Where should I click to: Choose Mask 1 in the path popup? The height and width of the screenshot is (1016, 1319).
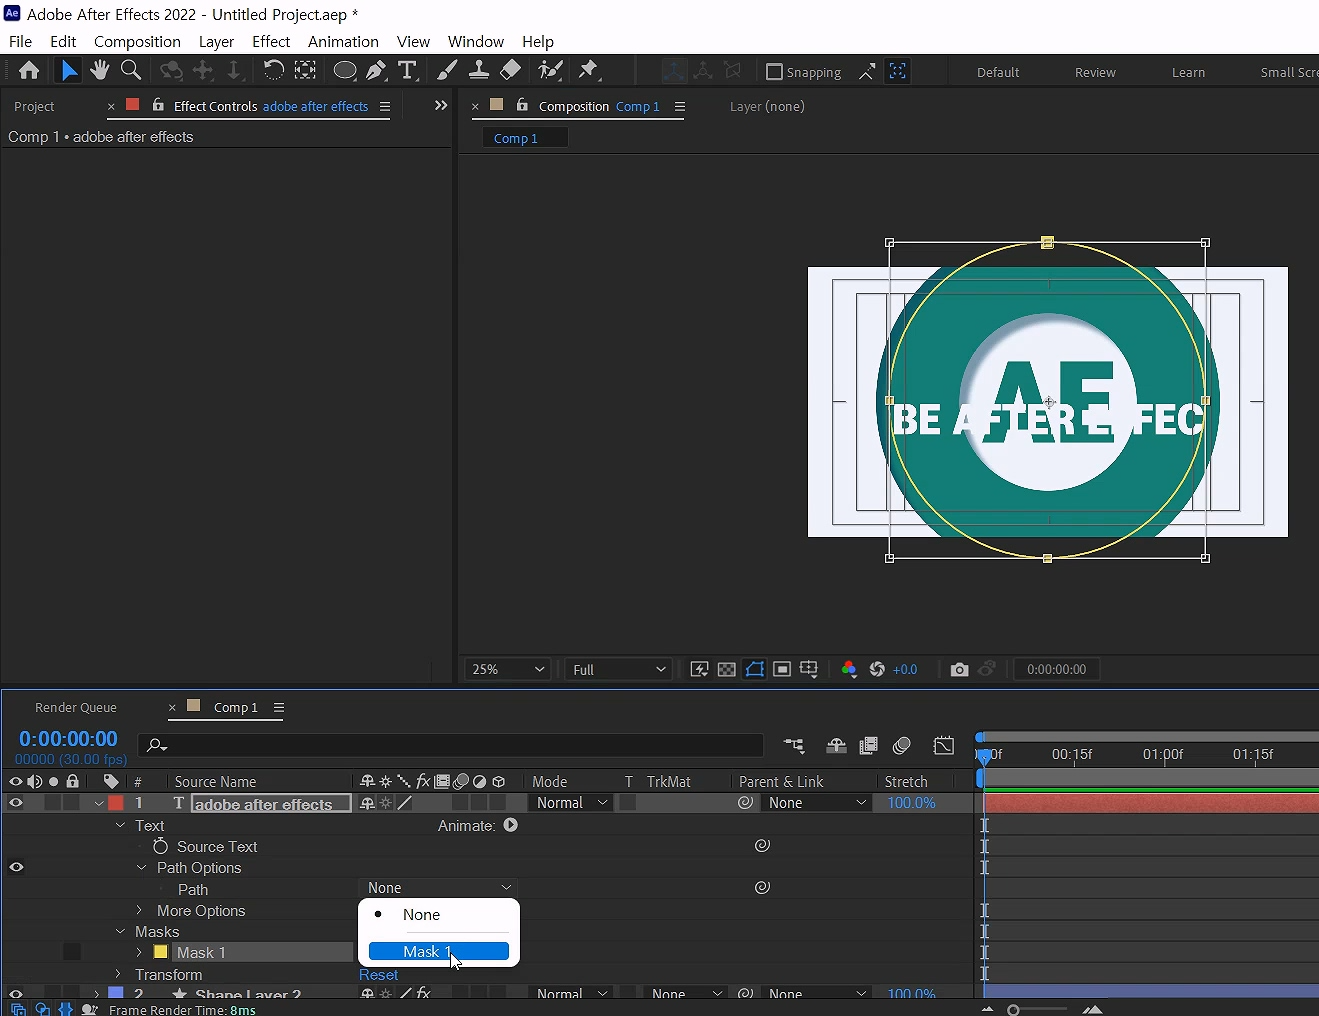pos(439,951)
